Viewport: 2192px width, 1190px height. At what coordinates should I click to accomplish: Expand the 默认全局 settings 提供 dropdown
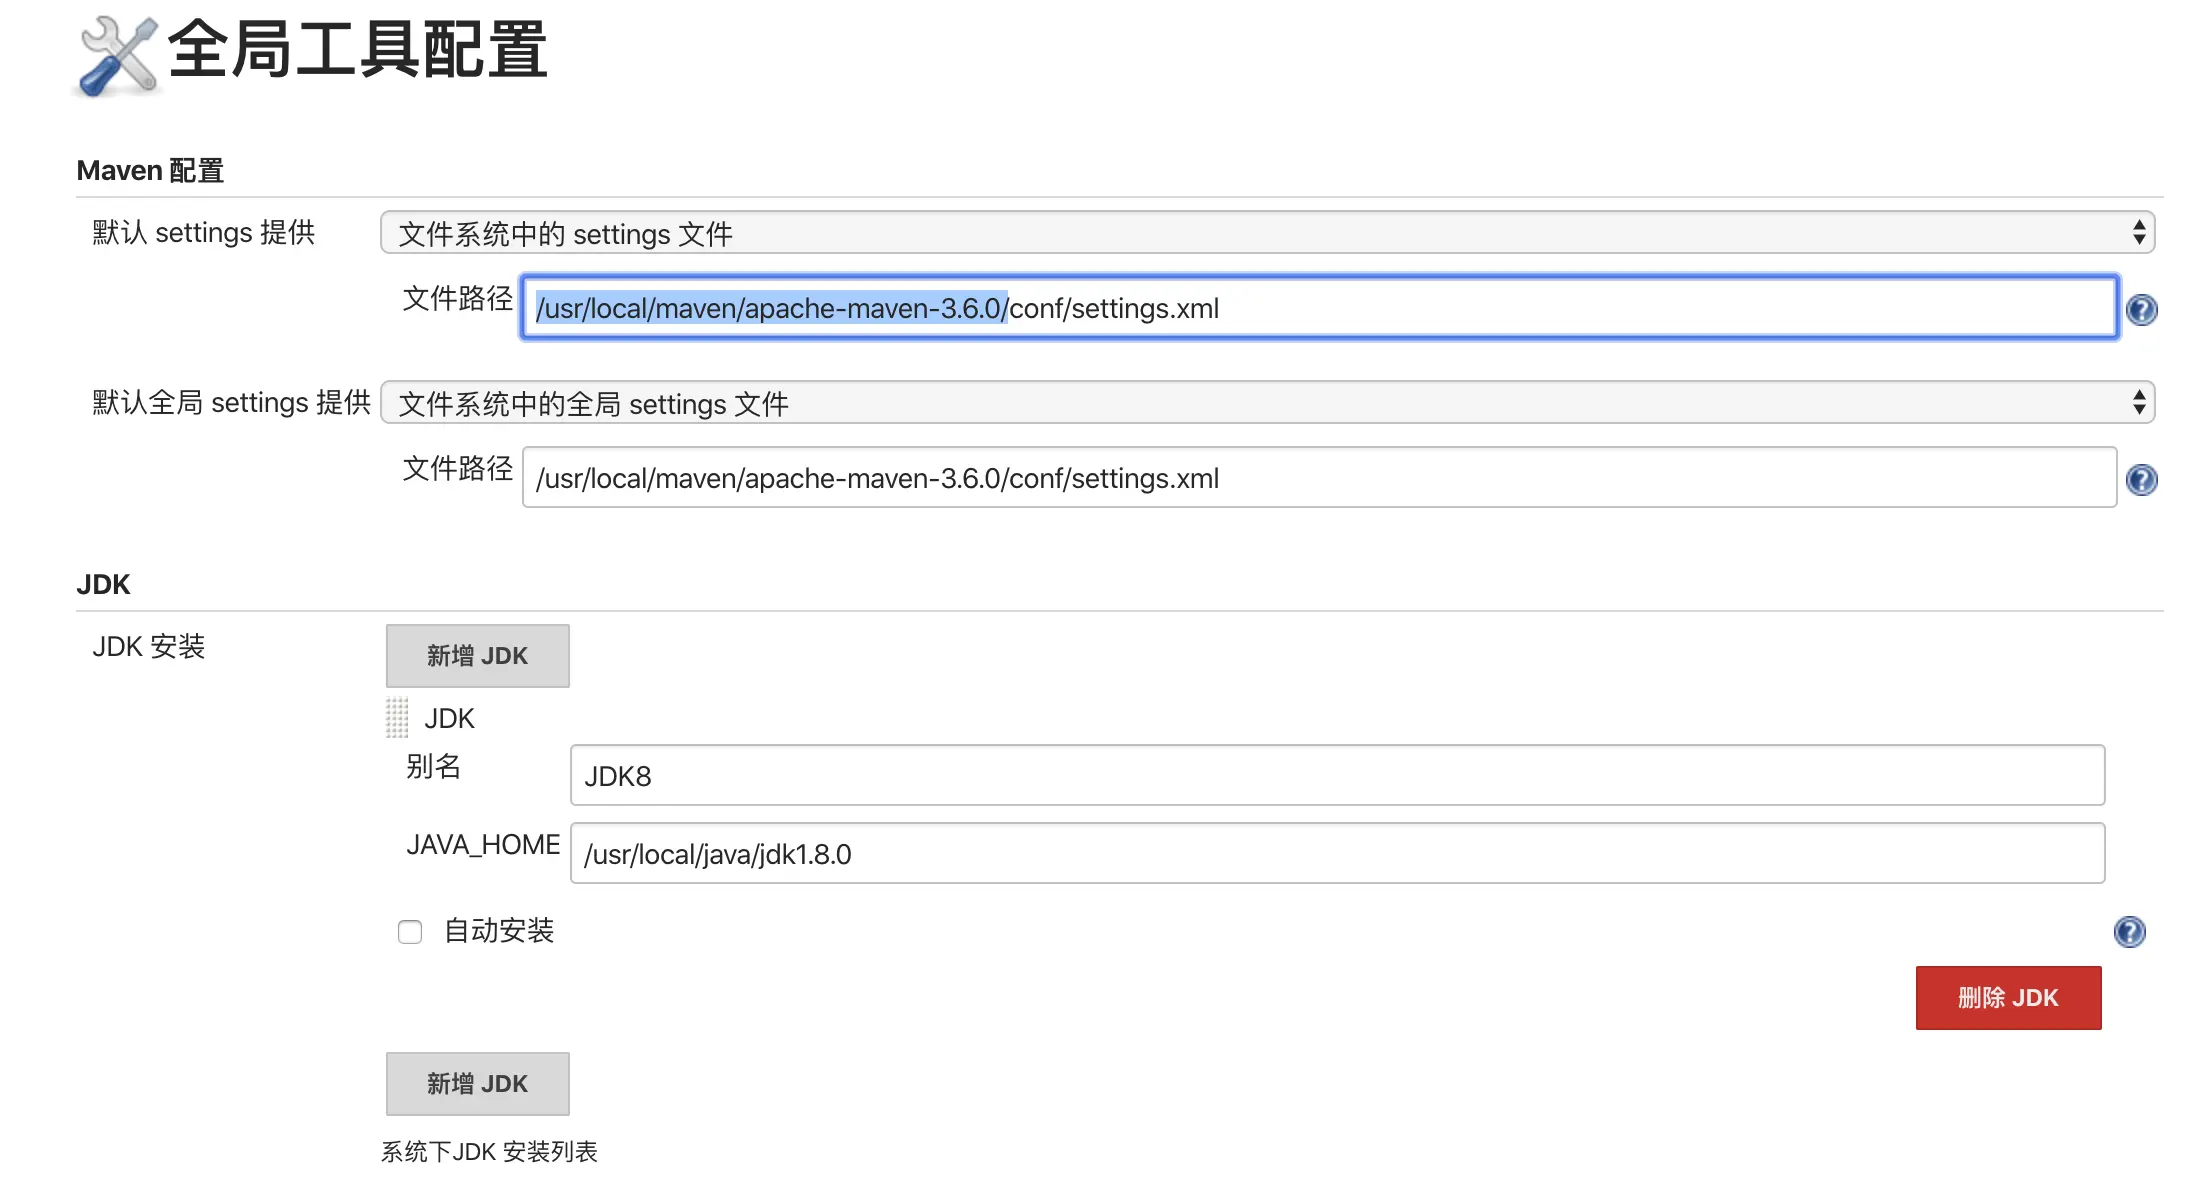click(1266, 403)
